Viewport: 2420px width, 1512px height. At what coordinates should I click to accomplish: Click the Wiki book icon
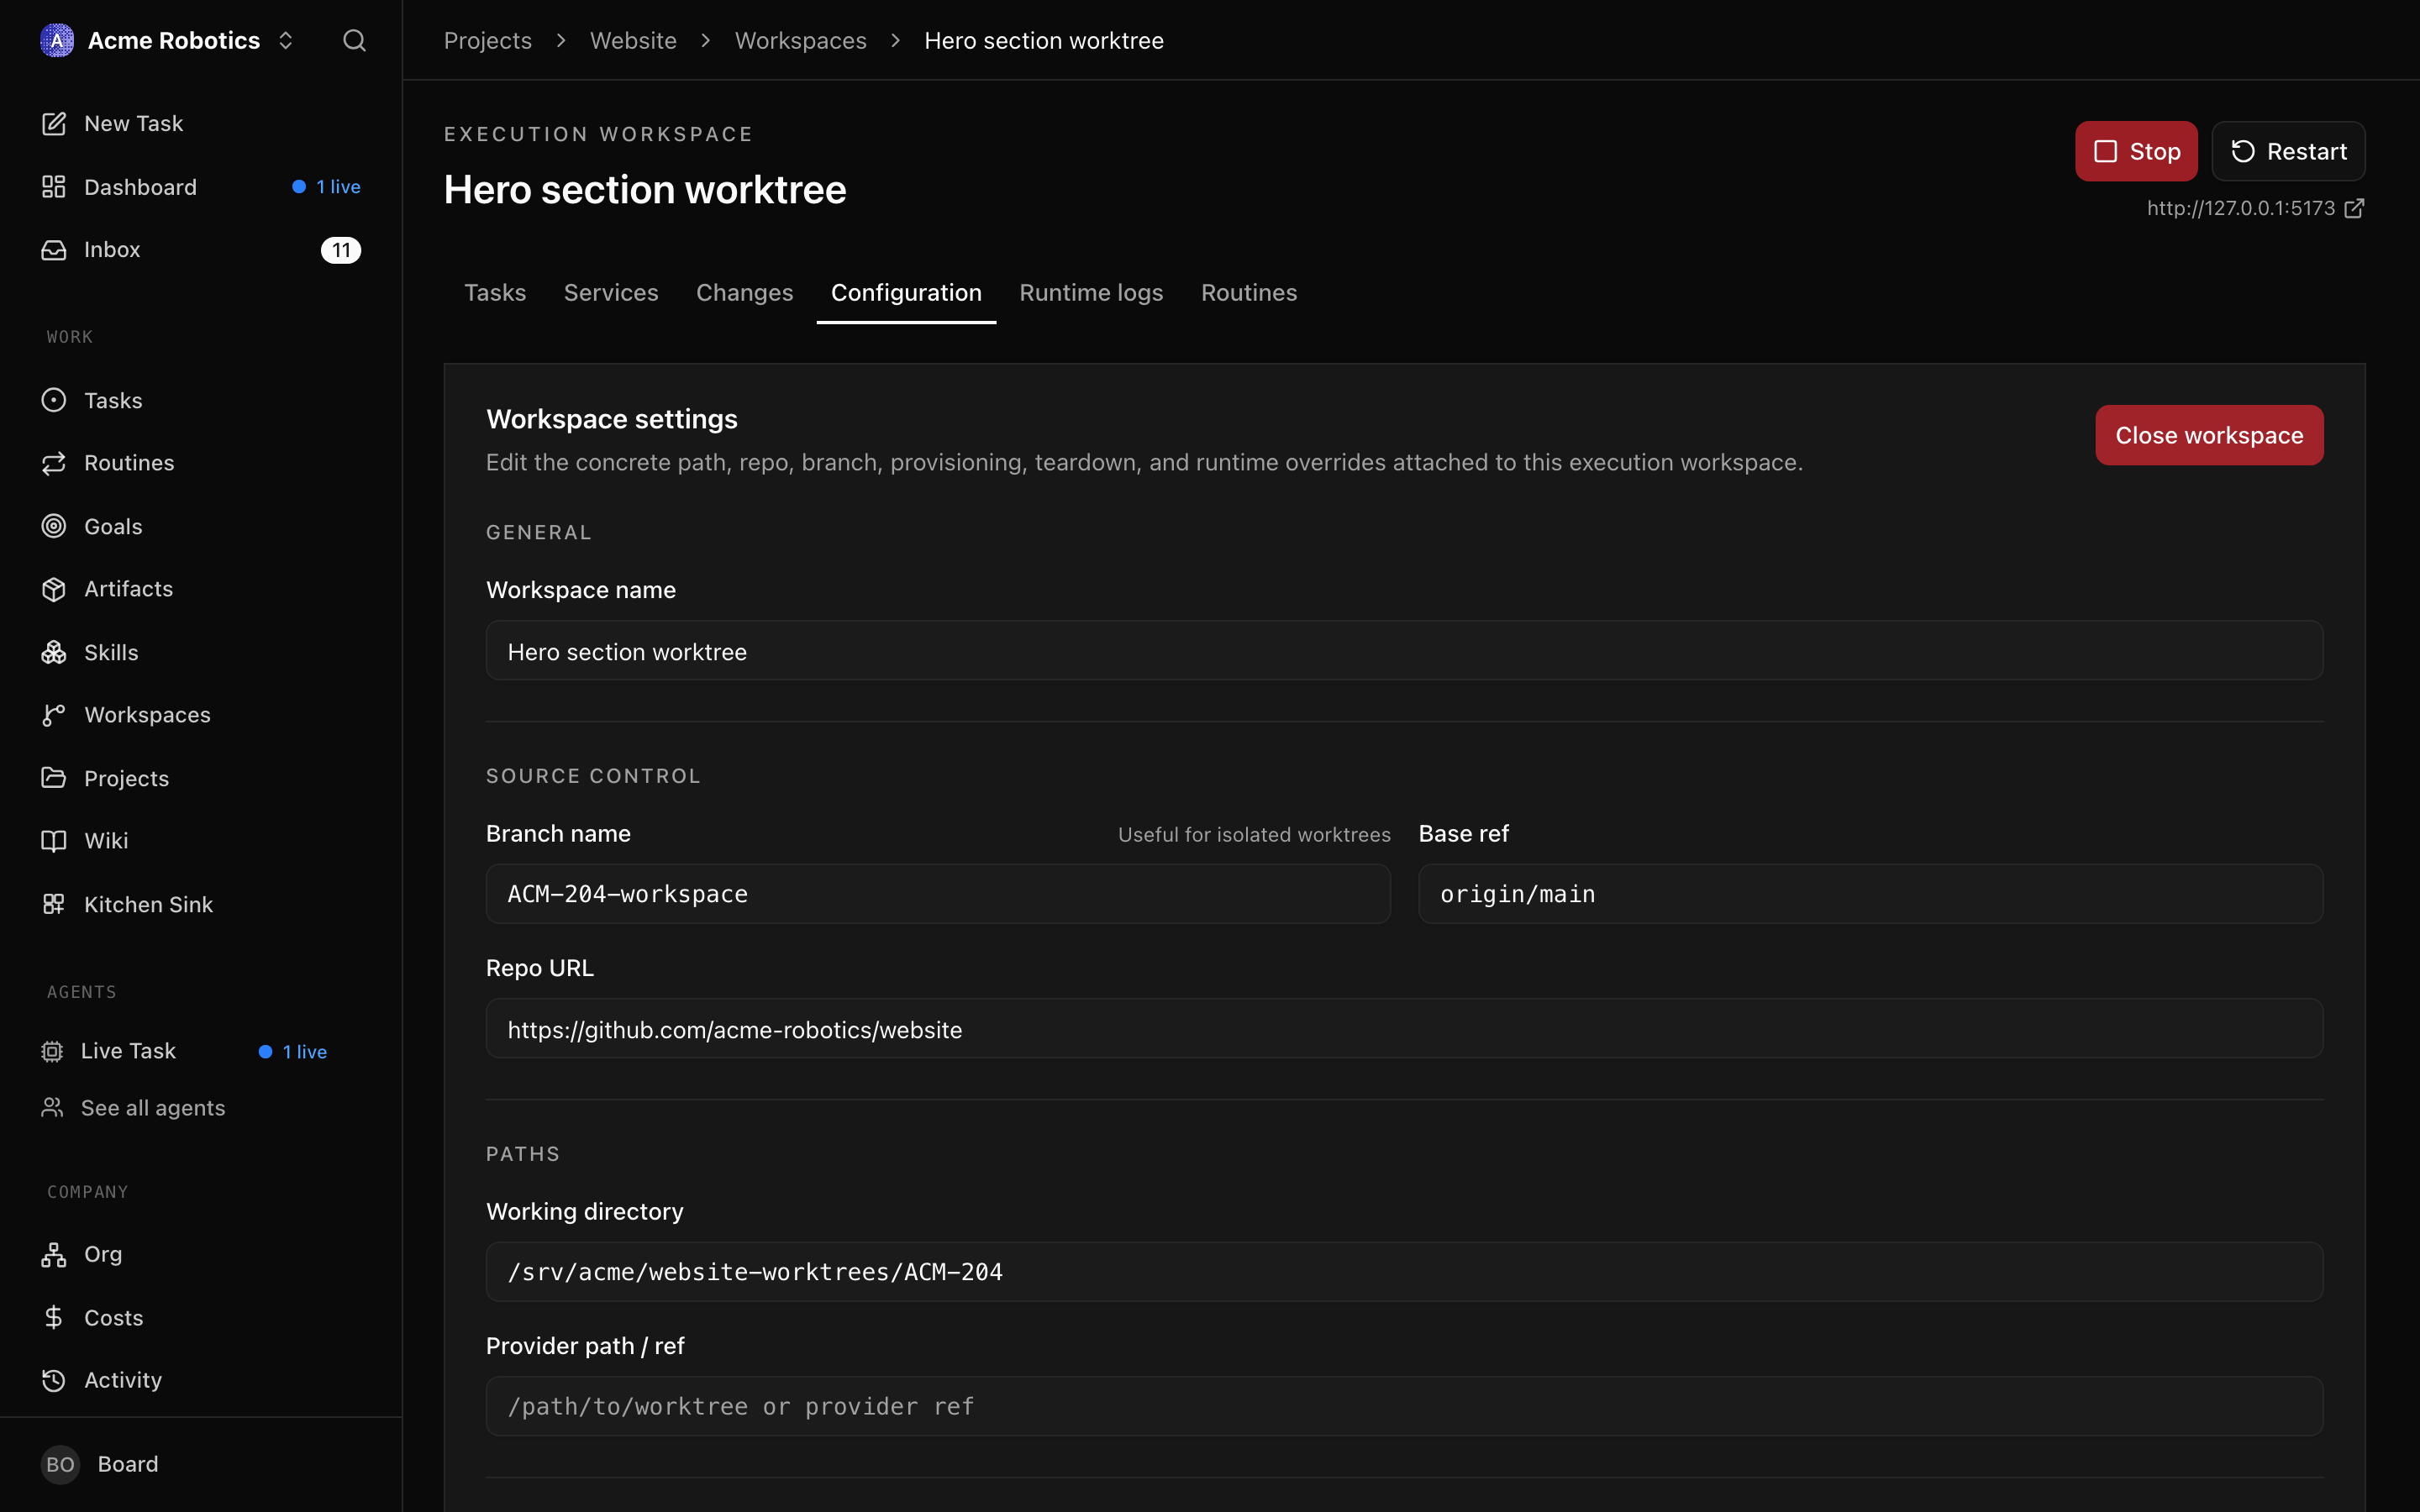54,841
